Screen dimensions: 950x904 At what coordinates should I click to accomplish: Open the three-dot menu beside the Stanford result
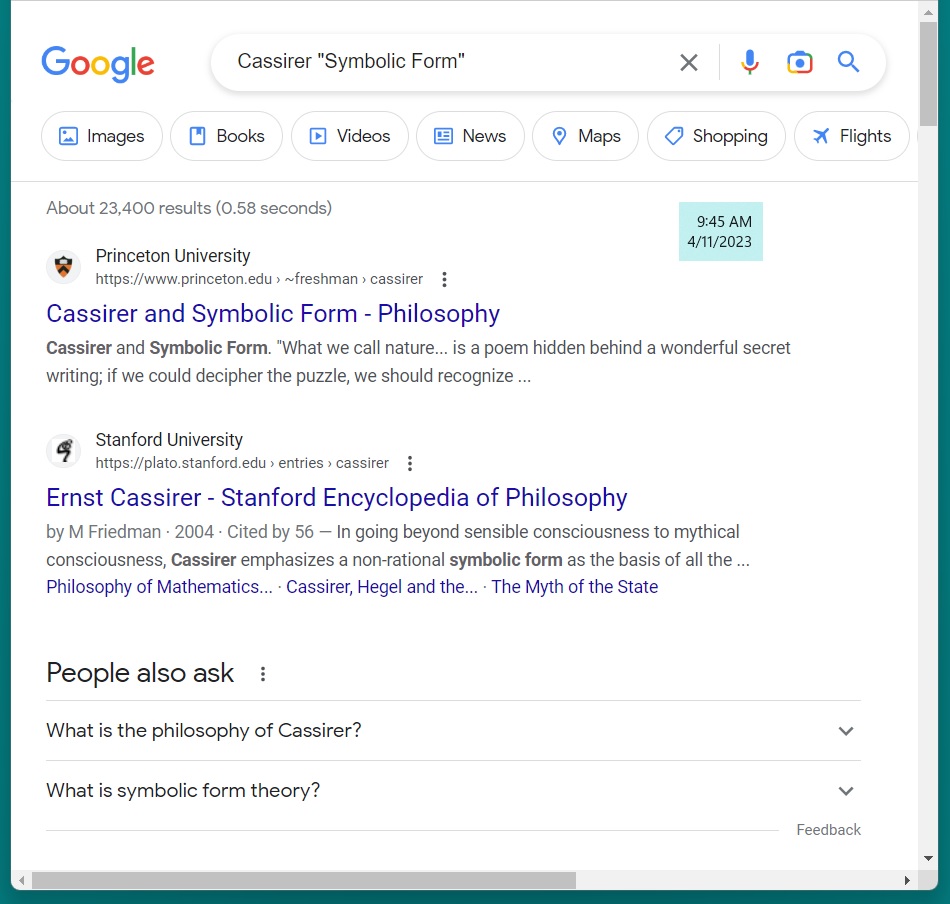[410, 463]
